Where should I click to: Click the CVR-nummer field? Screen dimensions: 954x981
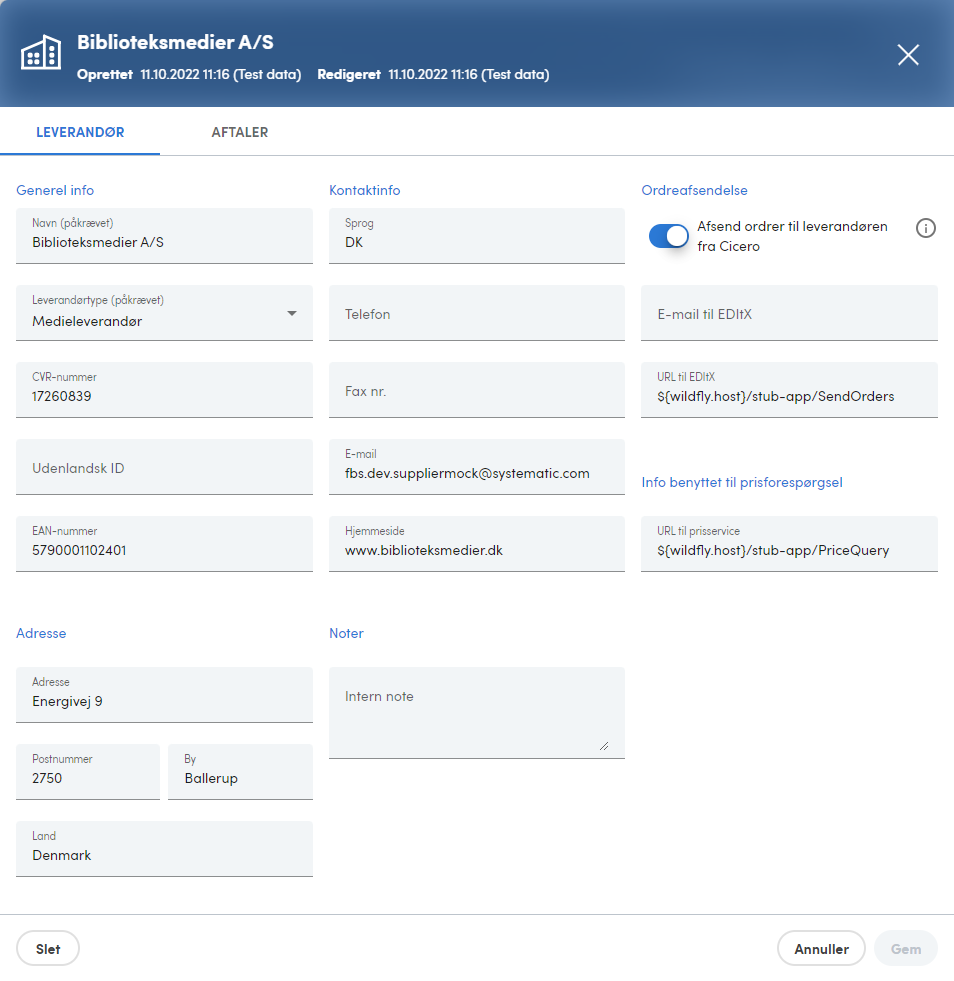point(164,390)
